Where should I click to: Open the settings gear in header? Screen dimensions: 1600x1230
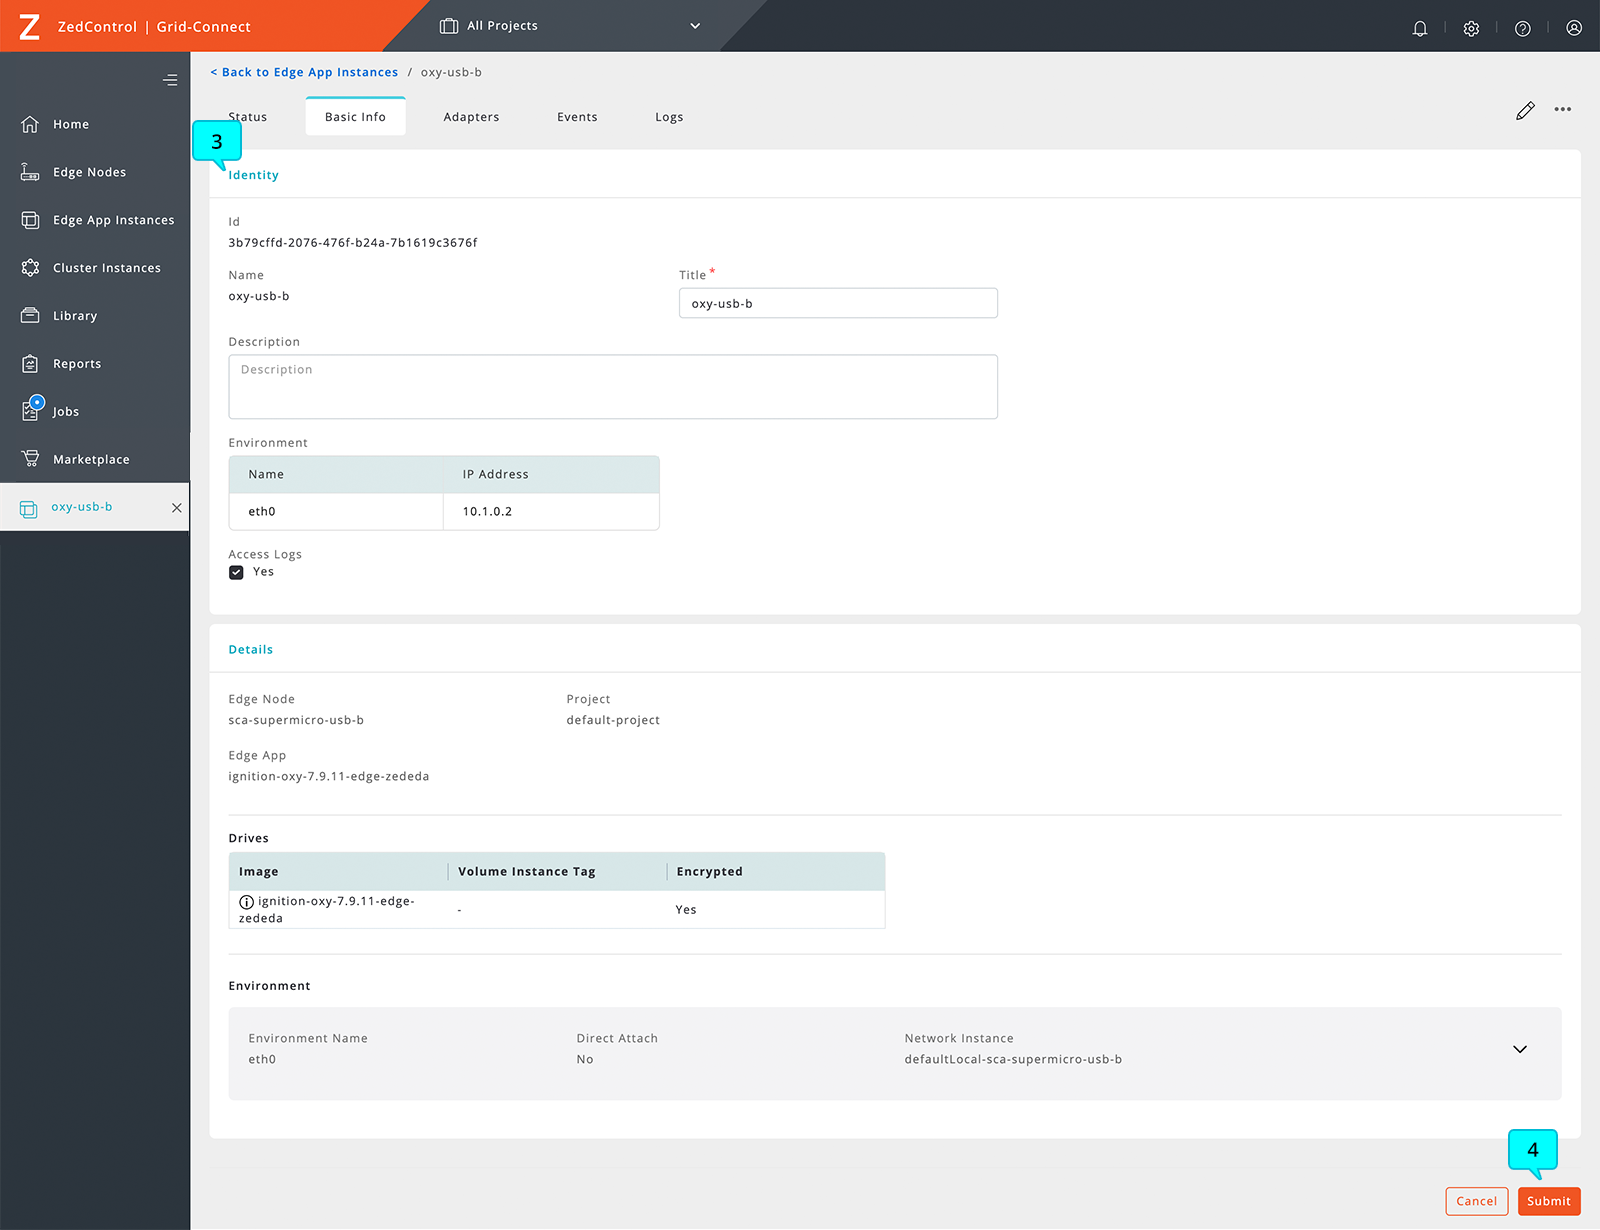click(x=1471, y=28)
